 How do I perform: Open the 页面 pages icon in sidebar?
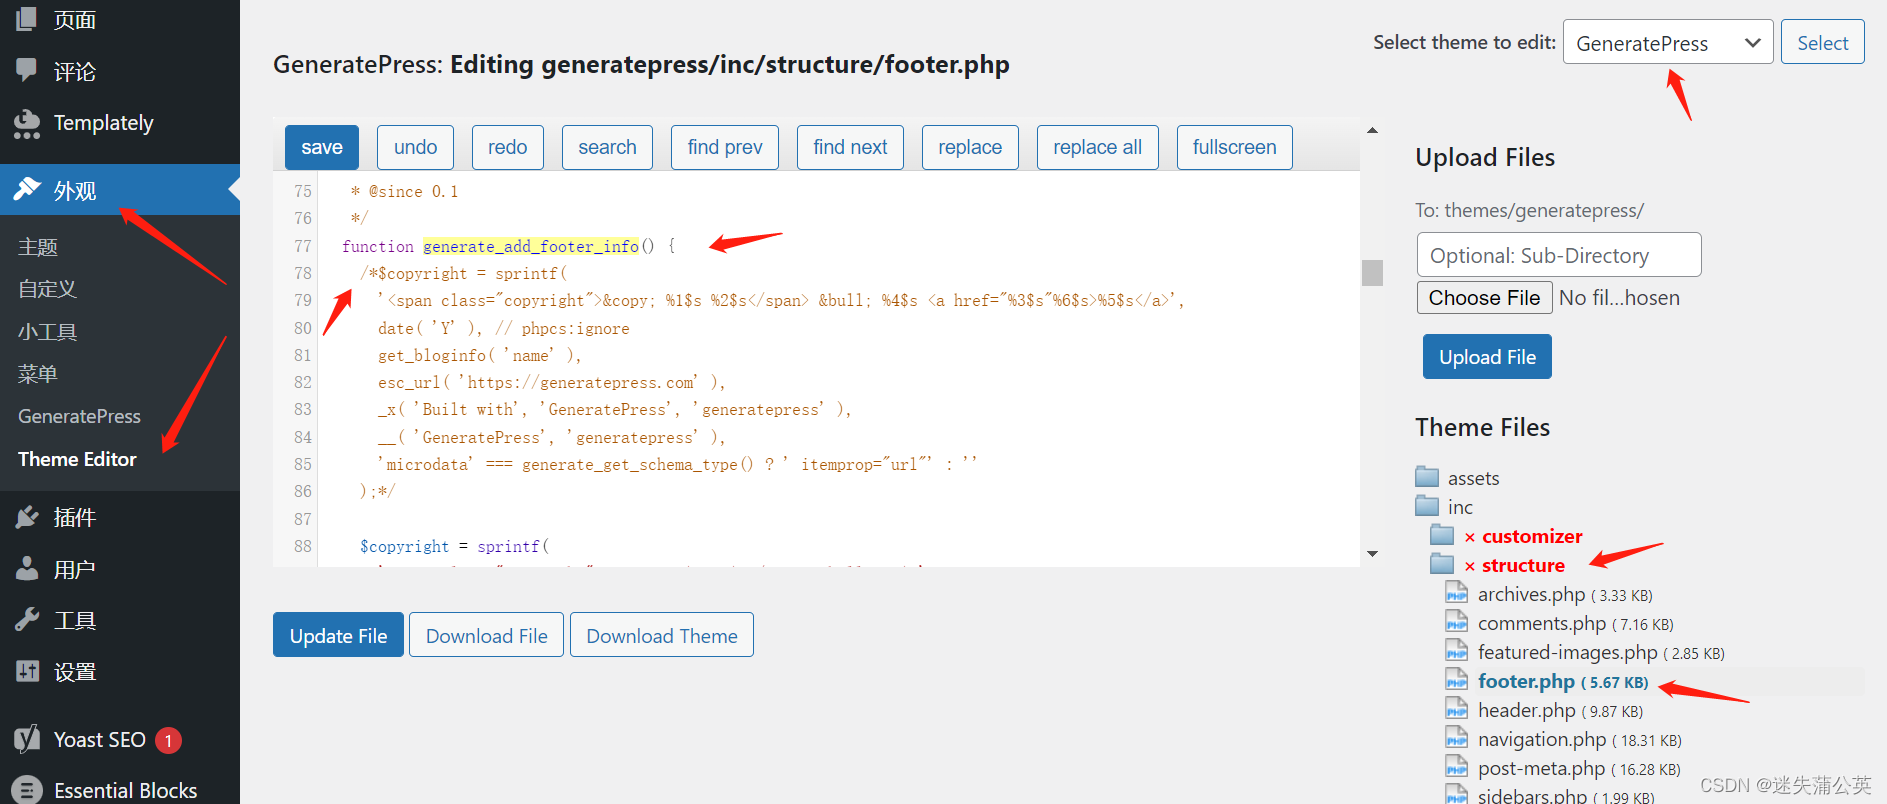[x=27, y=18]
